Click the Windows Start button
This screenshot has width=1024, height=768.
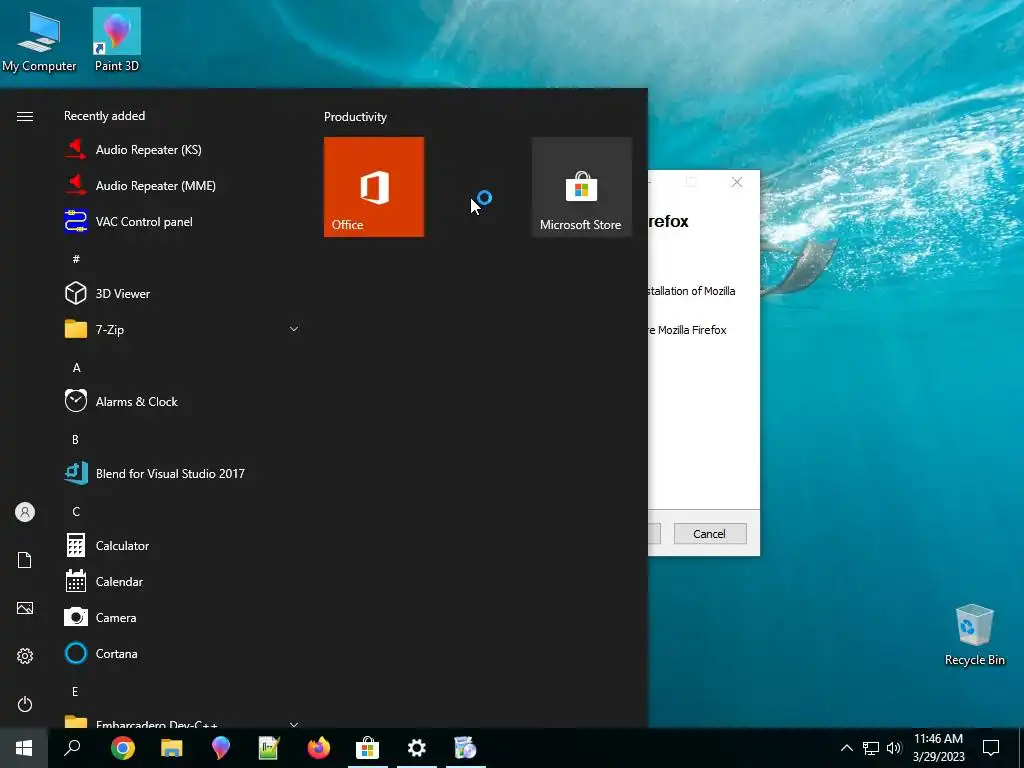(24, 748)
